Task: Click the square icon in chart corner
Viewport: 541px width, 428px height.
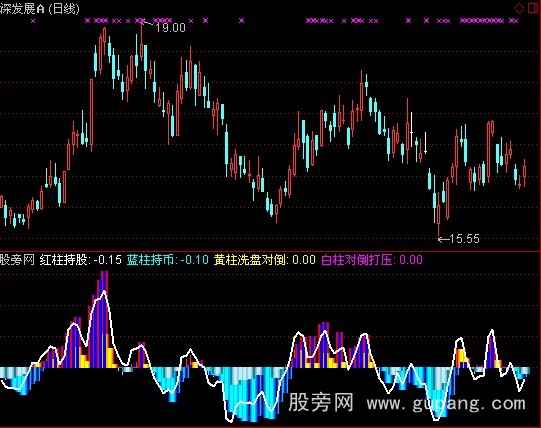Action: coord(534,8)
